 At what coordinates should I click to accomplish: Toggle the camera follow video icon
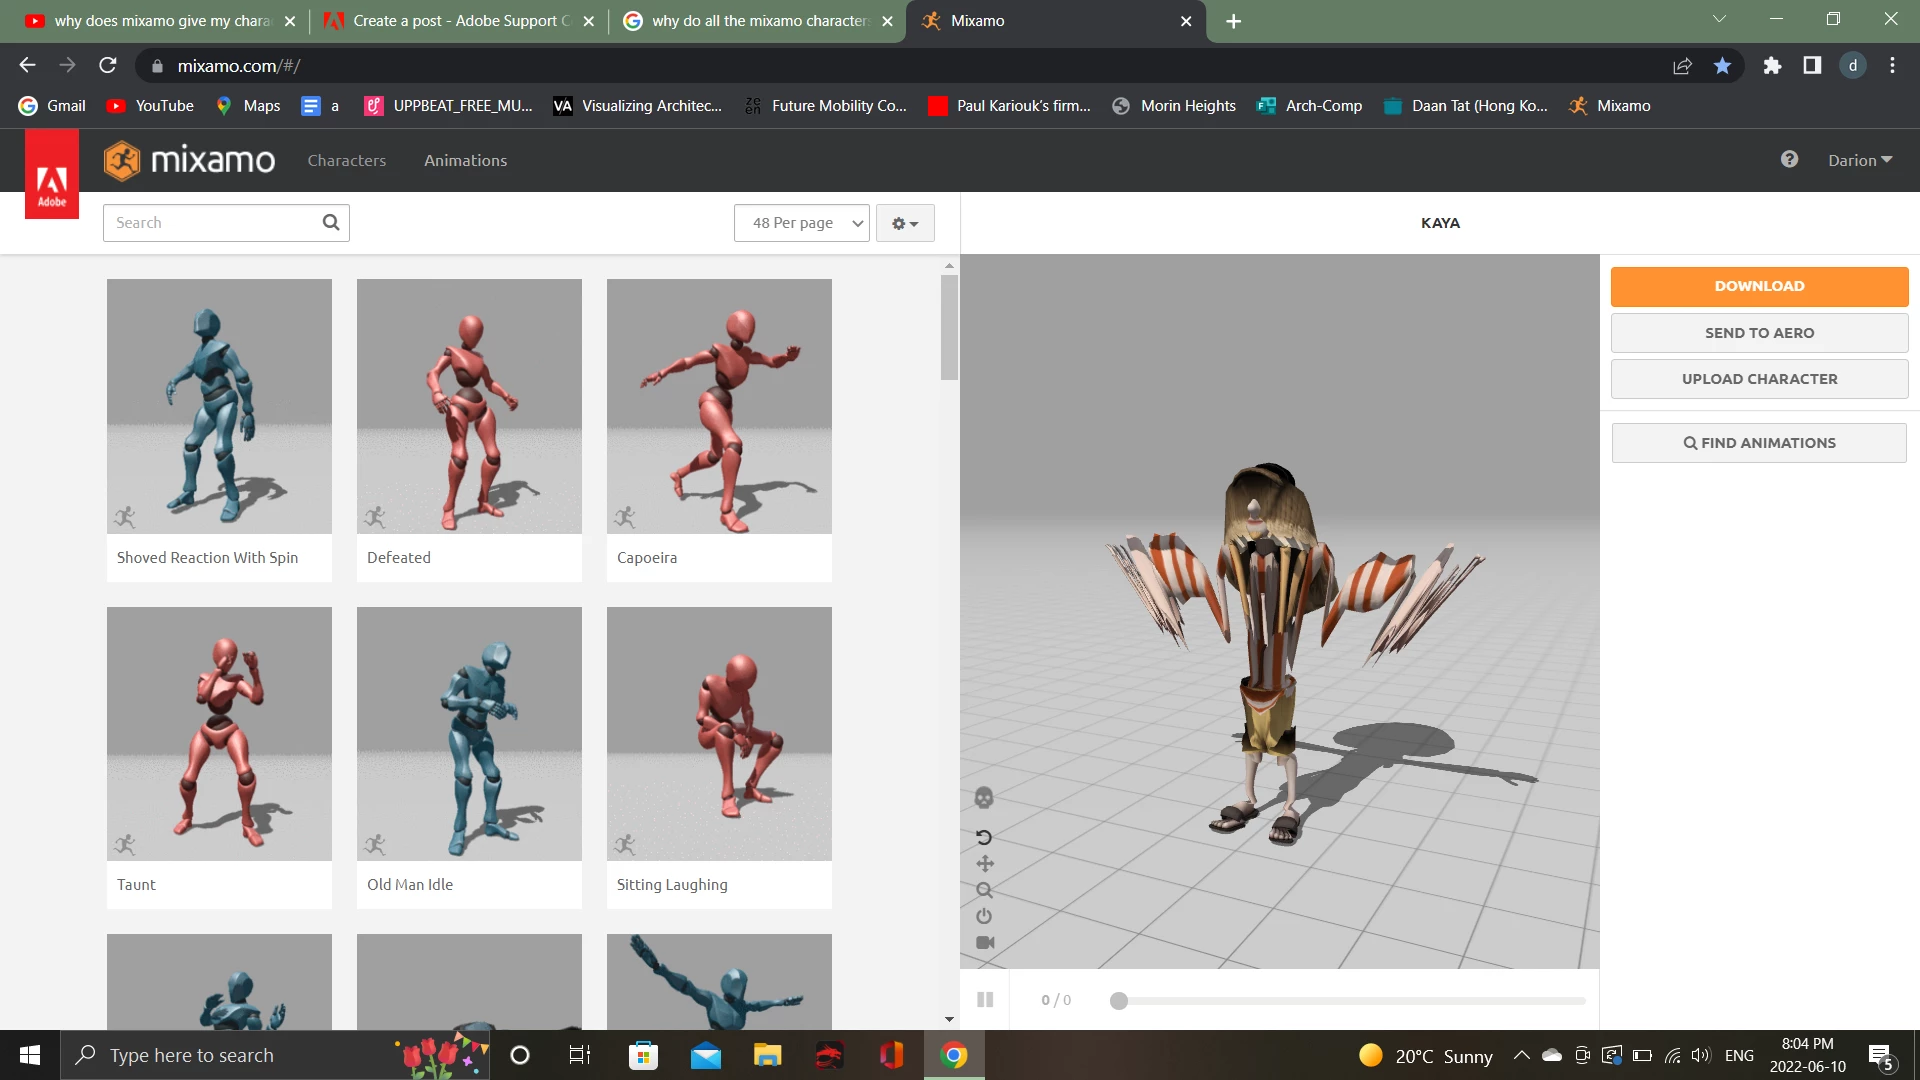pos(985,943)
